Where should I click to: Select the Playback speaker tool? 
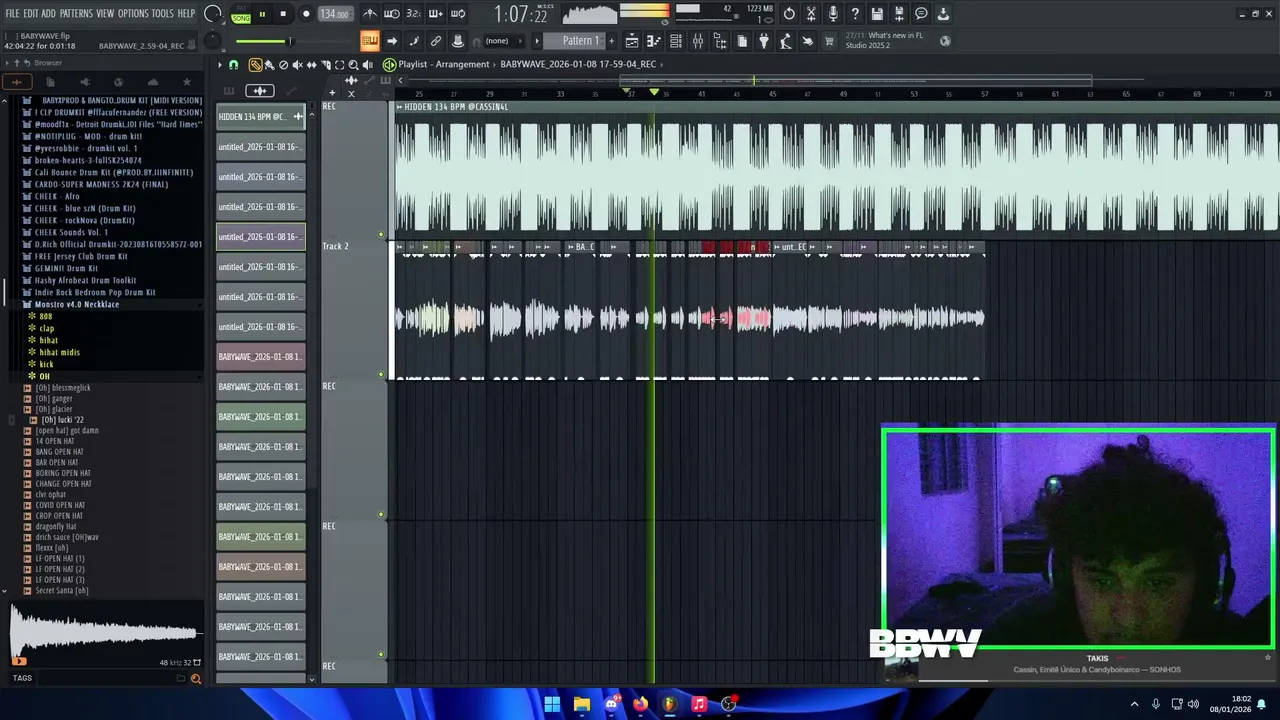coord(367,64)
